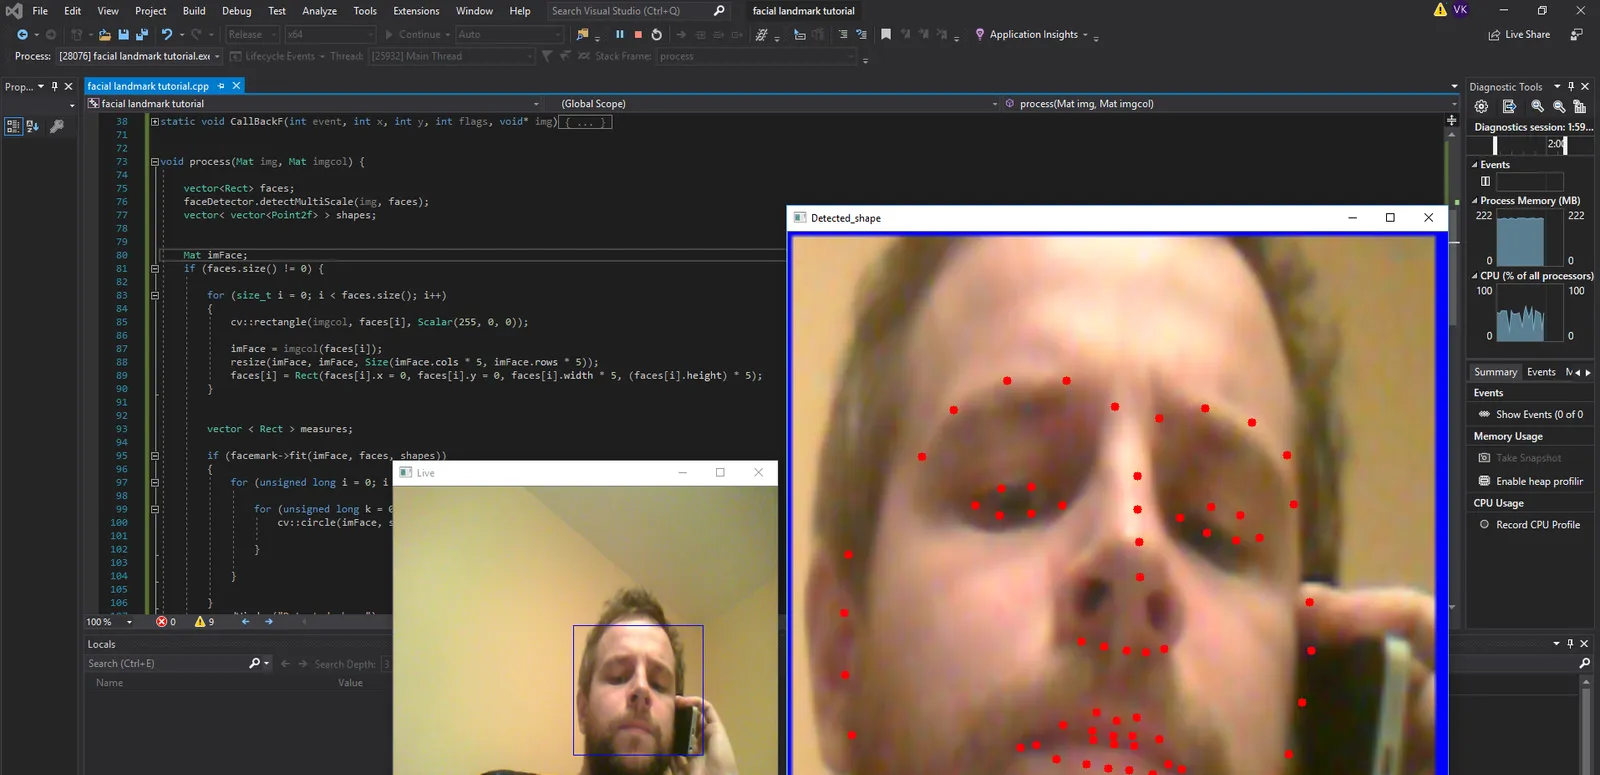Image resolution: width=1600 pixels, height=775 pixels.
Task: Stop debugging with the red square
Action: pyautogui.click(x=638, y=34)
